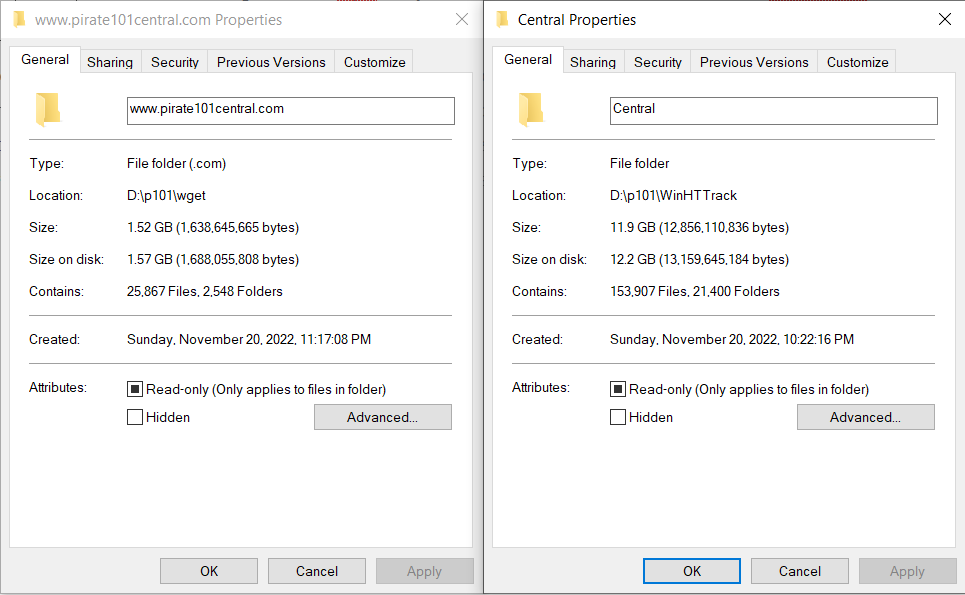Screen dimensions: 965x595
Task: Switch to Security tab in Central Properties
Action: coord(658,62)
